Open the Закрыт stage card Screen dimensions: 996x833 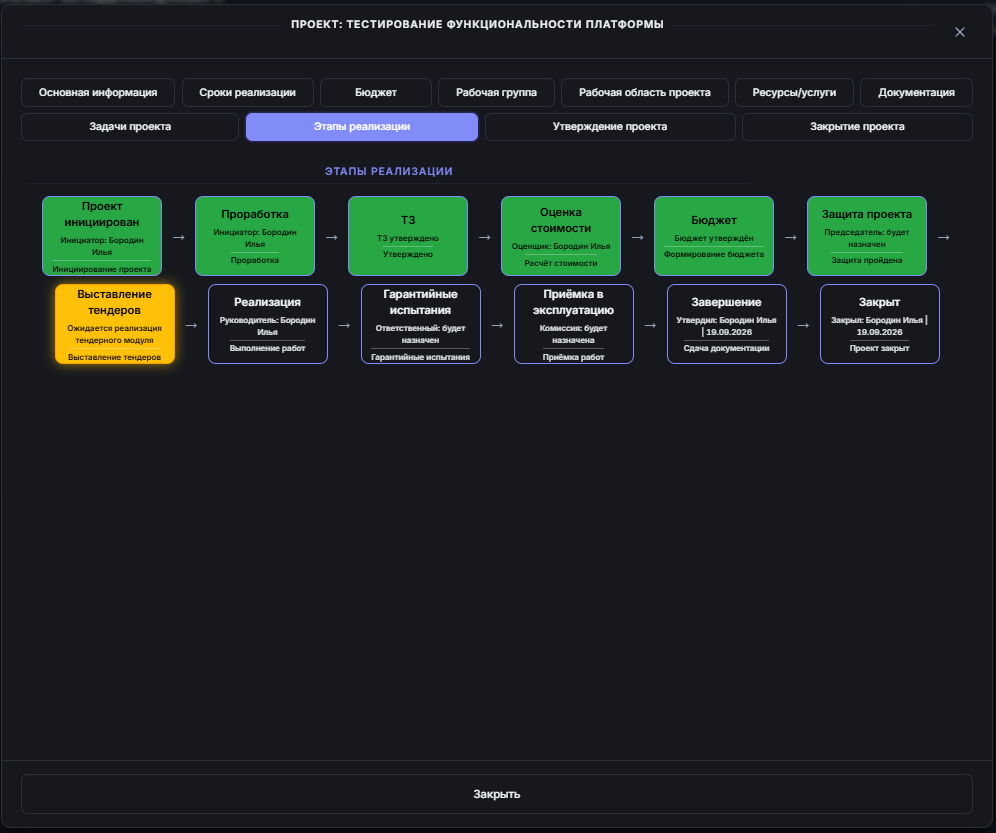point(880,324)
